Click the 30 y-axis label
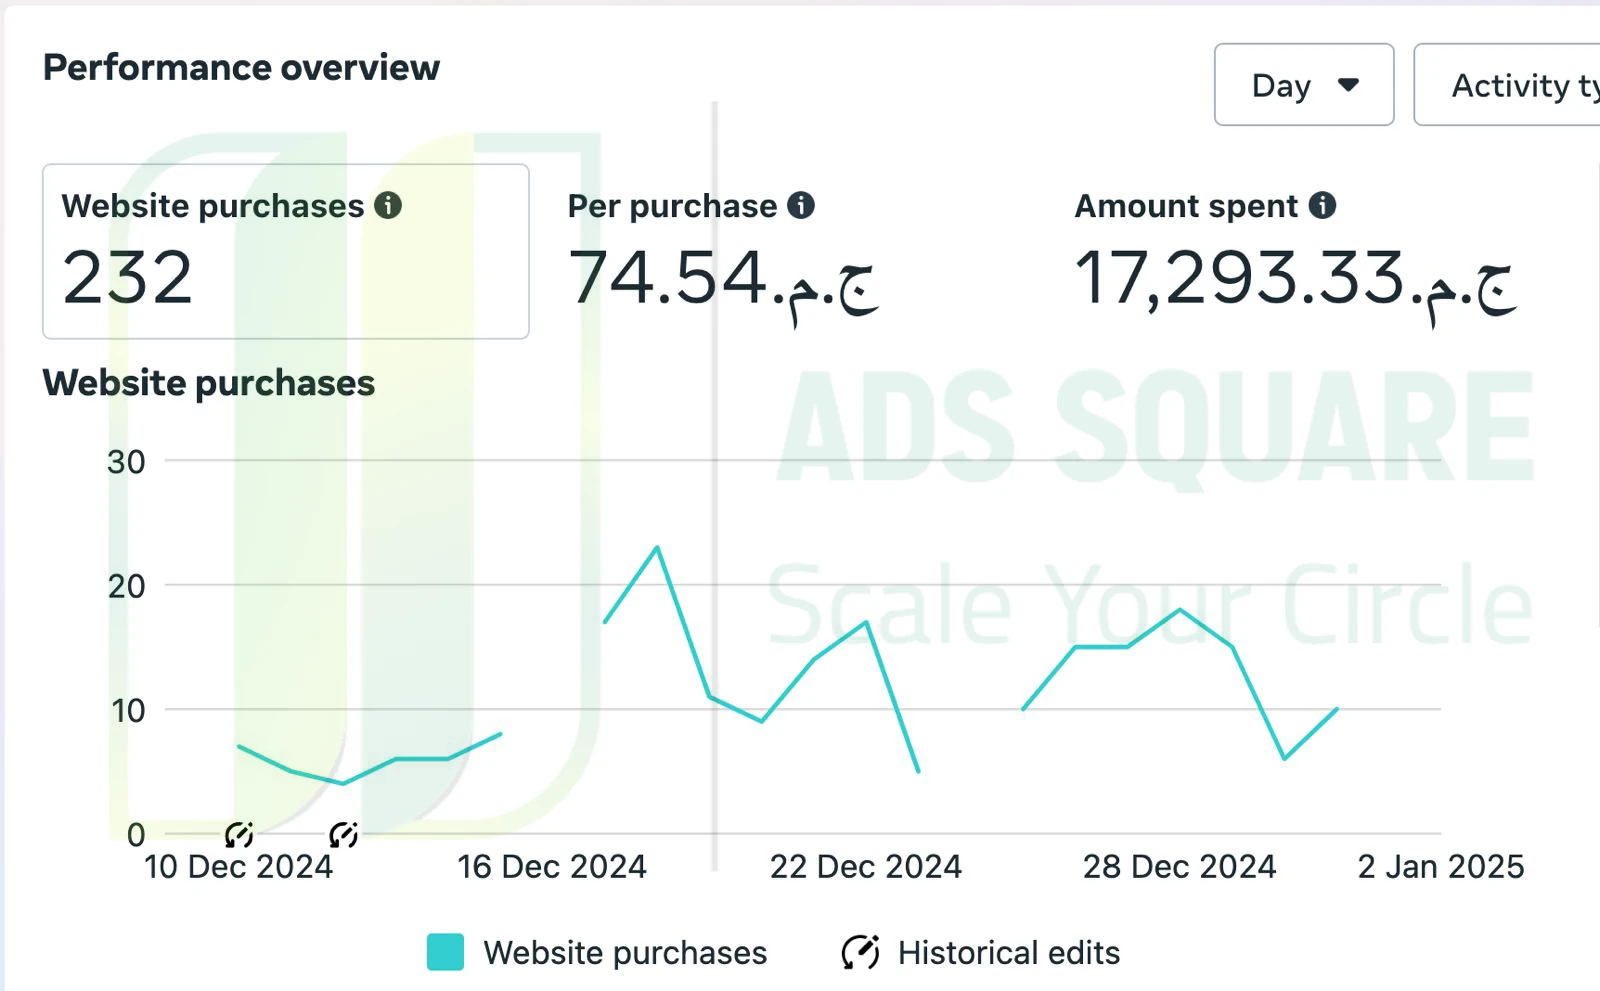 click(126, 462)
